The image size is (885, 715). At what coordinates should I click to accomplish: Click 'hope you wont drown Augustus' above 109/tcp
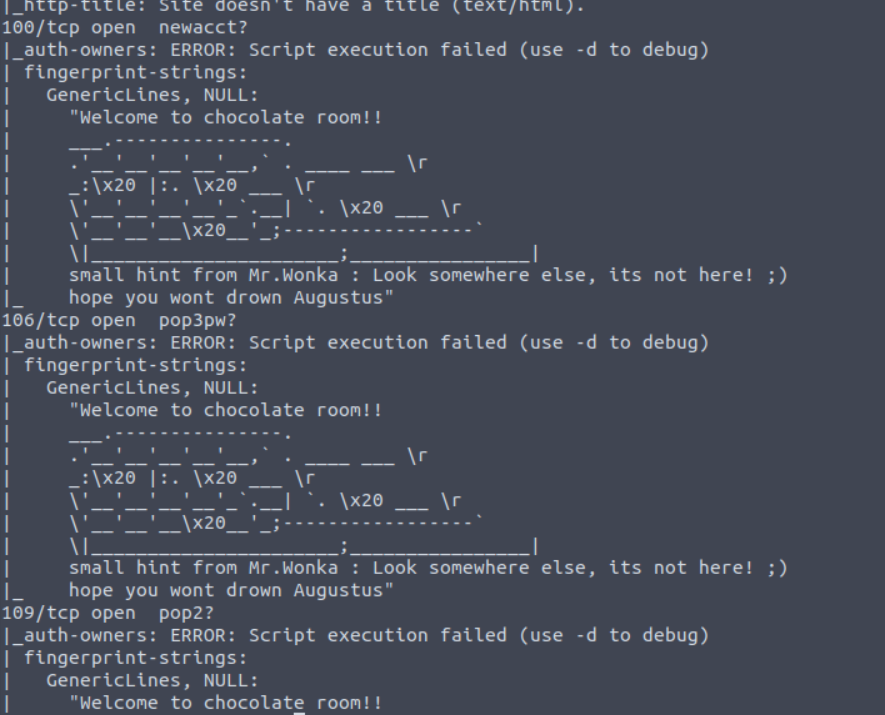[x=231, y=591]
